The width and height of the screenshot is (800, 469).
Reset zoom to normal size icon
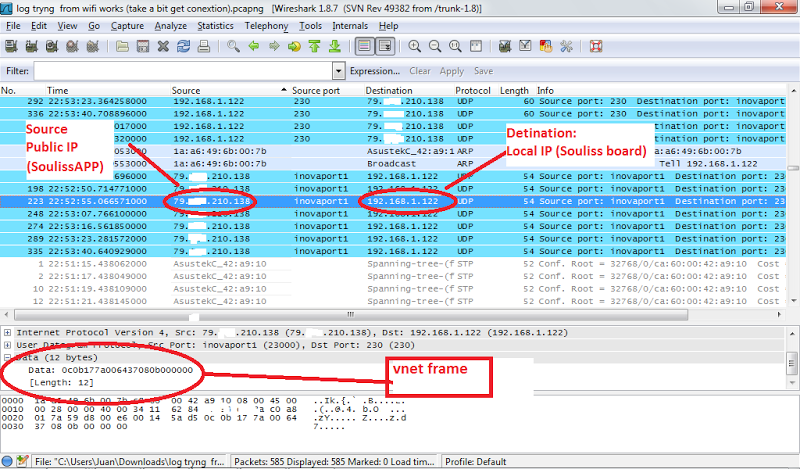tap(455, 46)
